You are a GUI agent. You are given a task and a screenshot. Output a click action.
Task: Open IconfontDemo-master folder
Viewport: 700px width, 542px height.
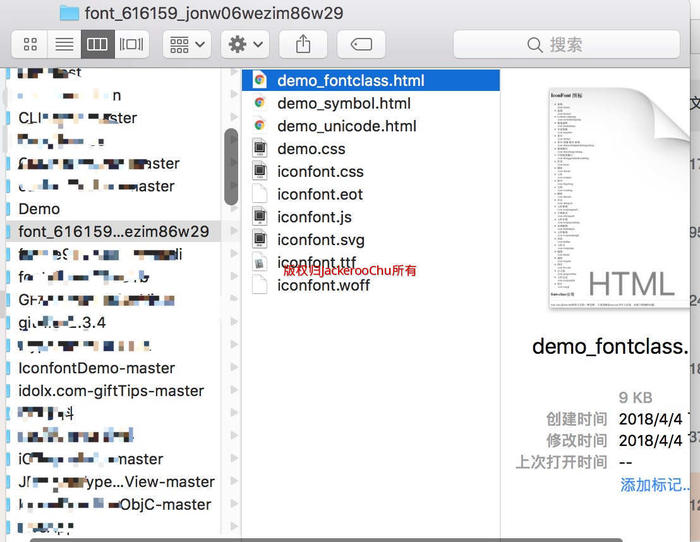pos(96,368)
